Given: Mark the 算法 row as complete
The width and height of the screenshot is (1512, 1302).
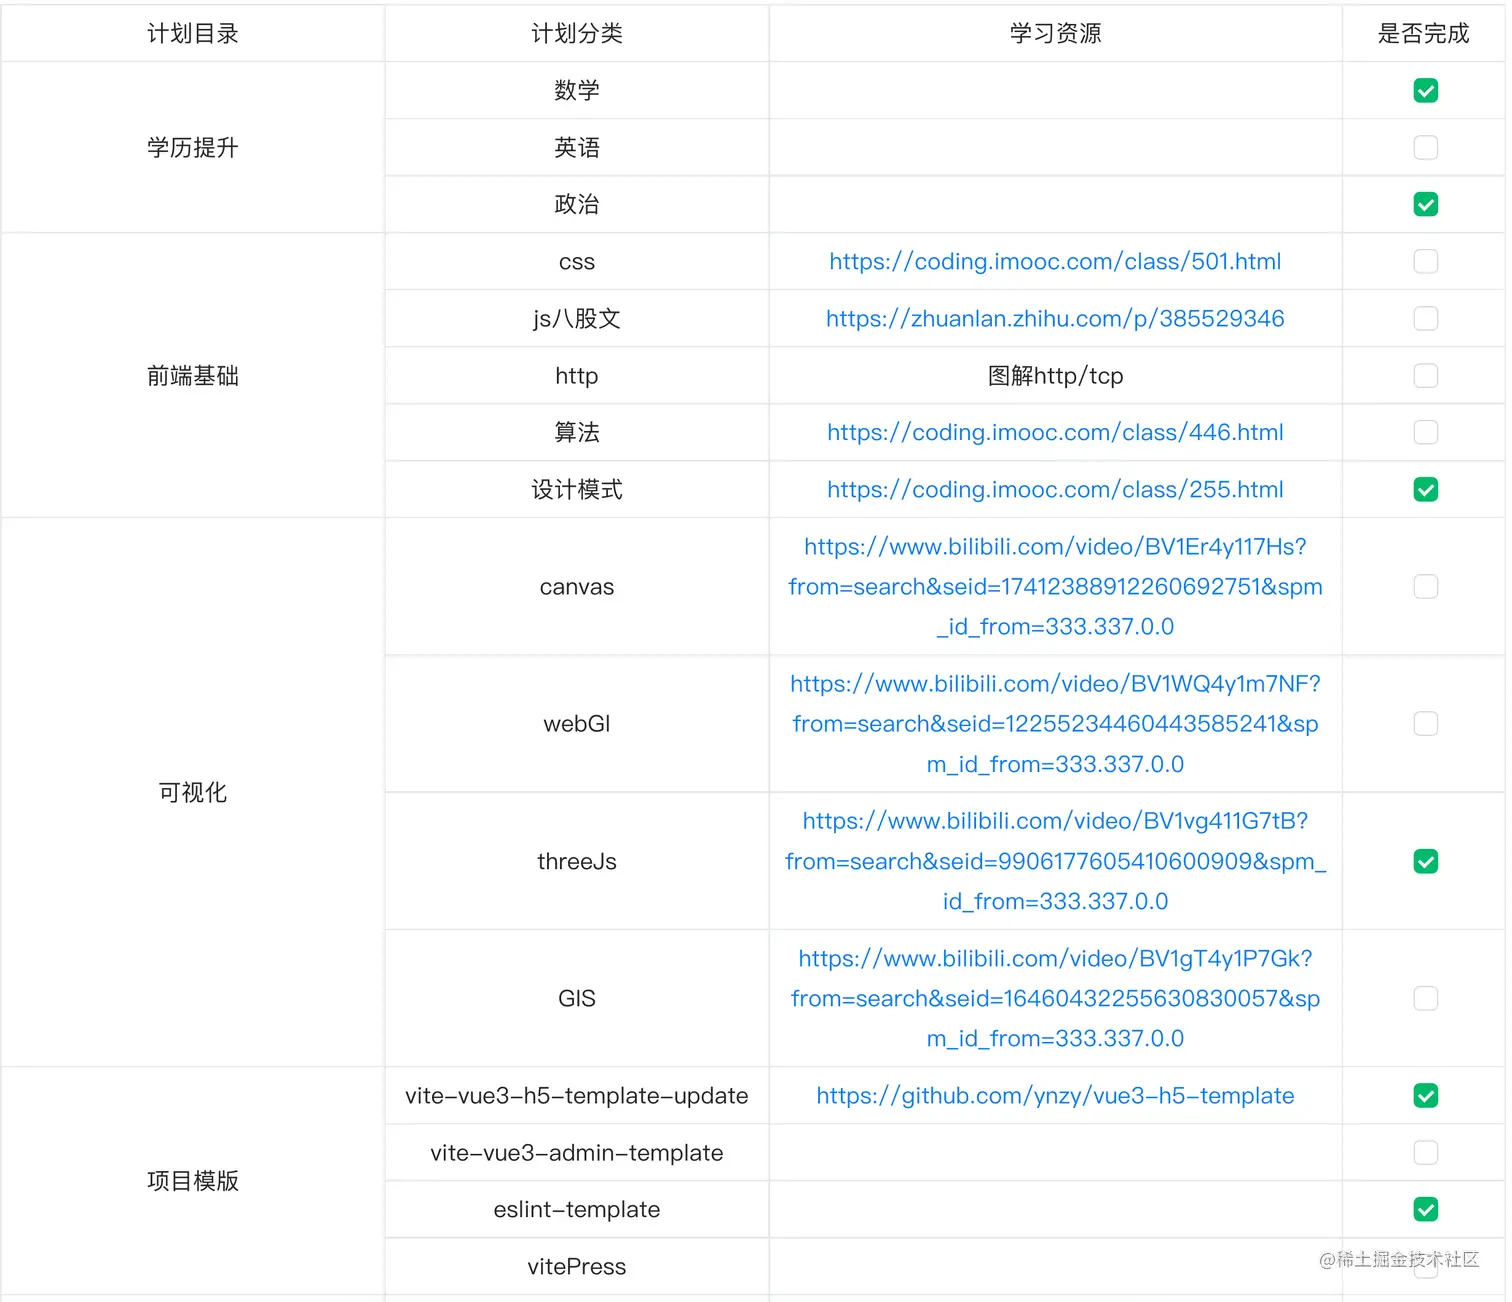Looking at the screenshot, I should click(x=1425, y=433).
